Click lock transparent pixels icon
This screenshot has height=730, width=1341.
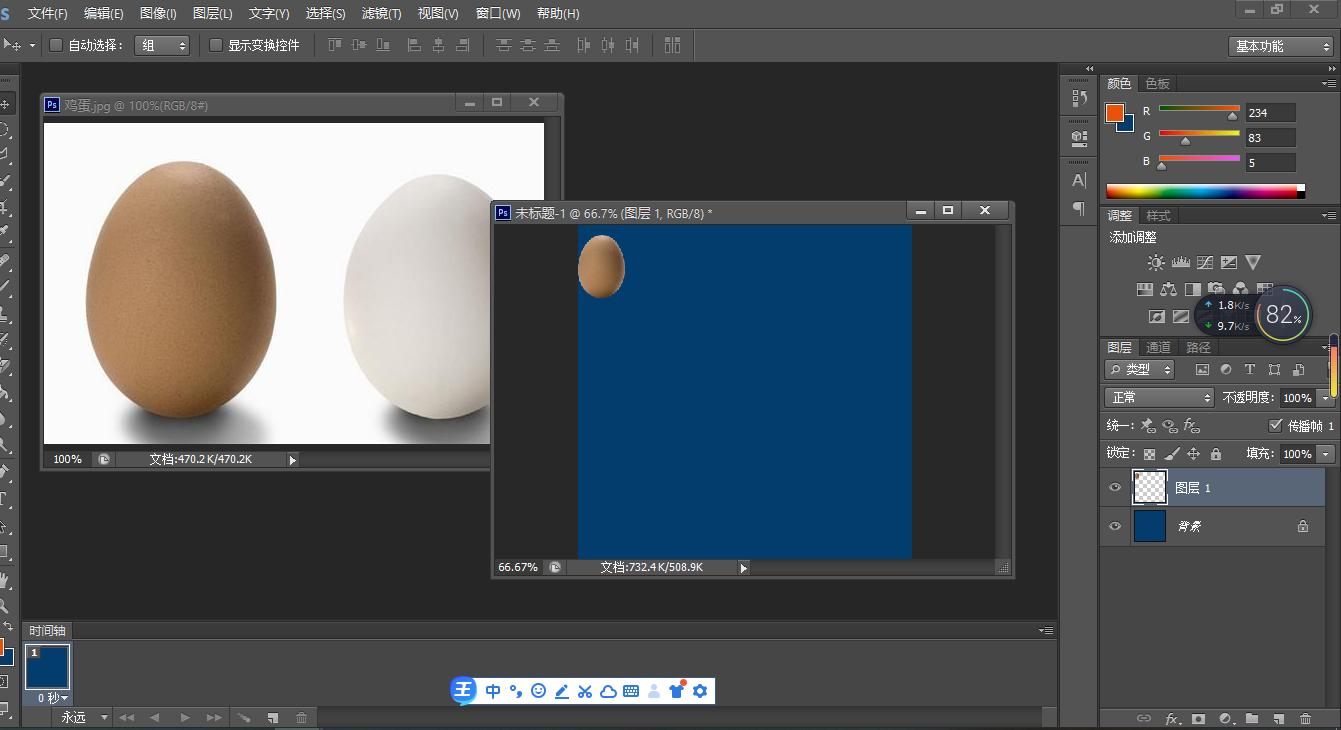1150,454
